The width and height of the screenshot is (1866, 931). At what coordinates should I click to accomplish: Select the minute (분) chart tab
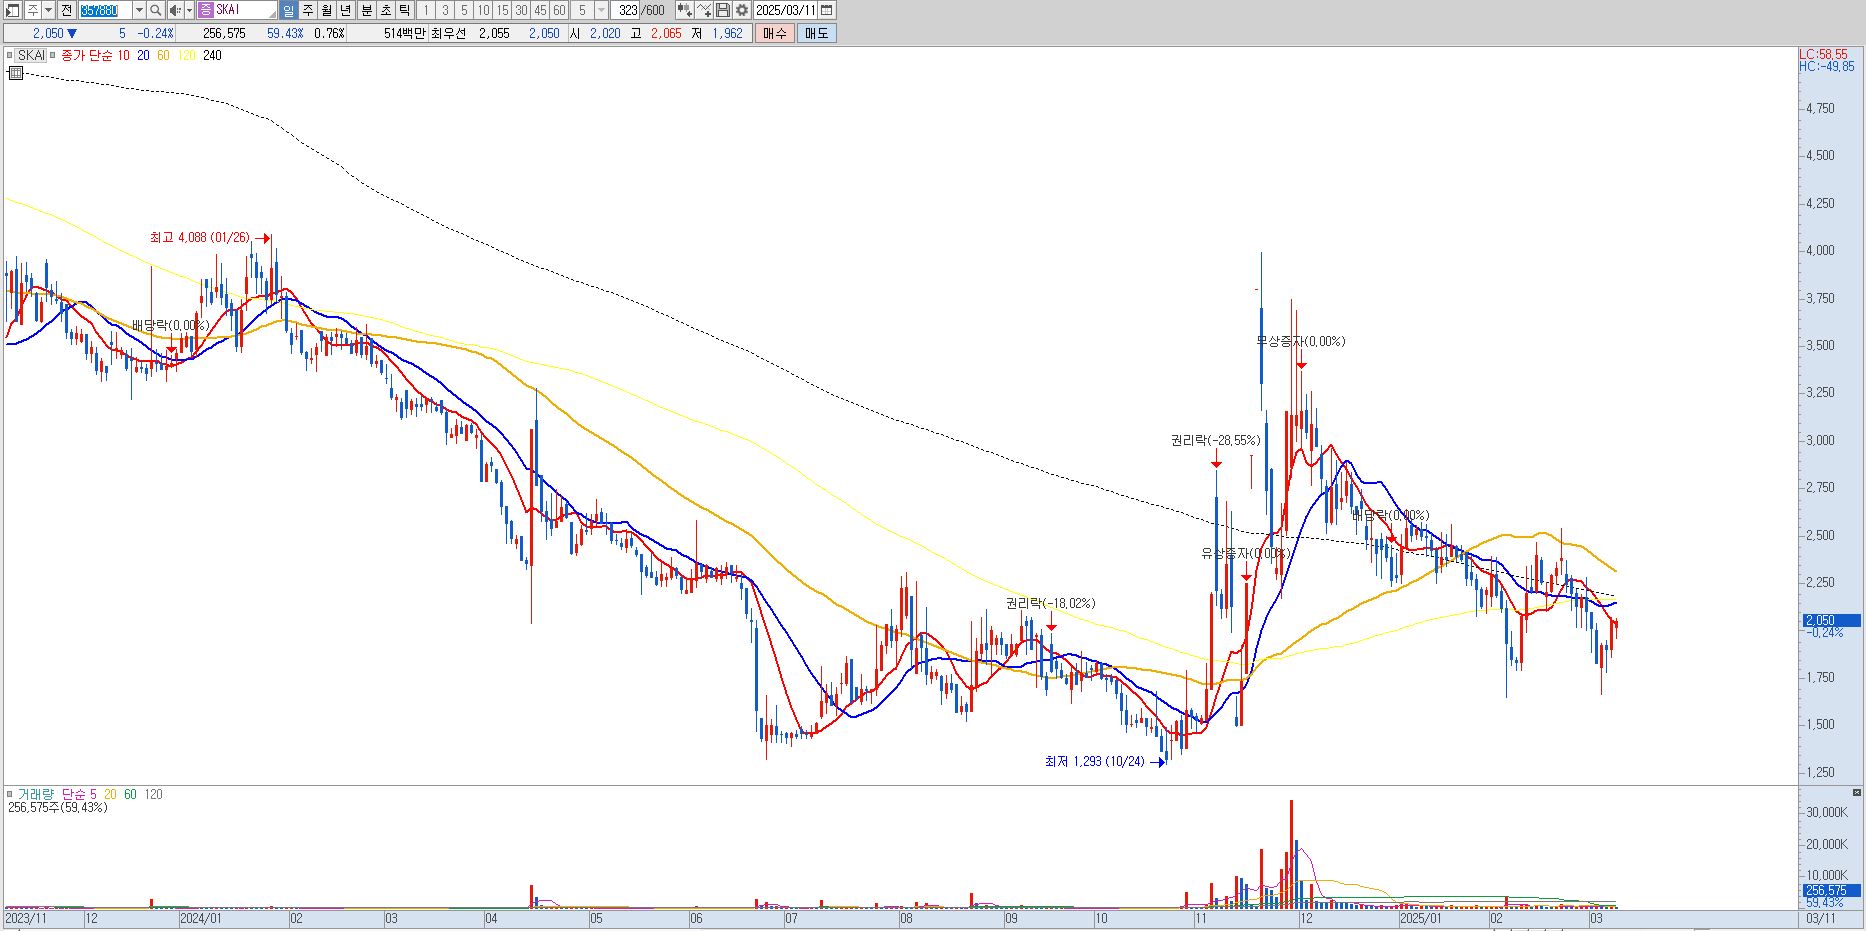366,10
